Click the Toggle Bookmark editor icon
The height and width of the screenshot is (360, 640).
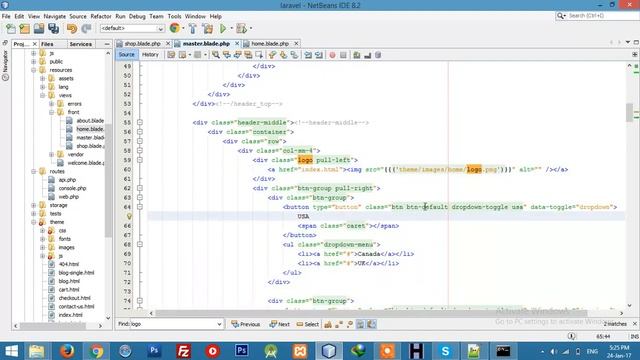(x=294, y=55)
